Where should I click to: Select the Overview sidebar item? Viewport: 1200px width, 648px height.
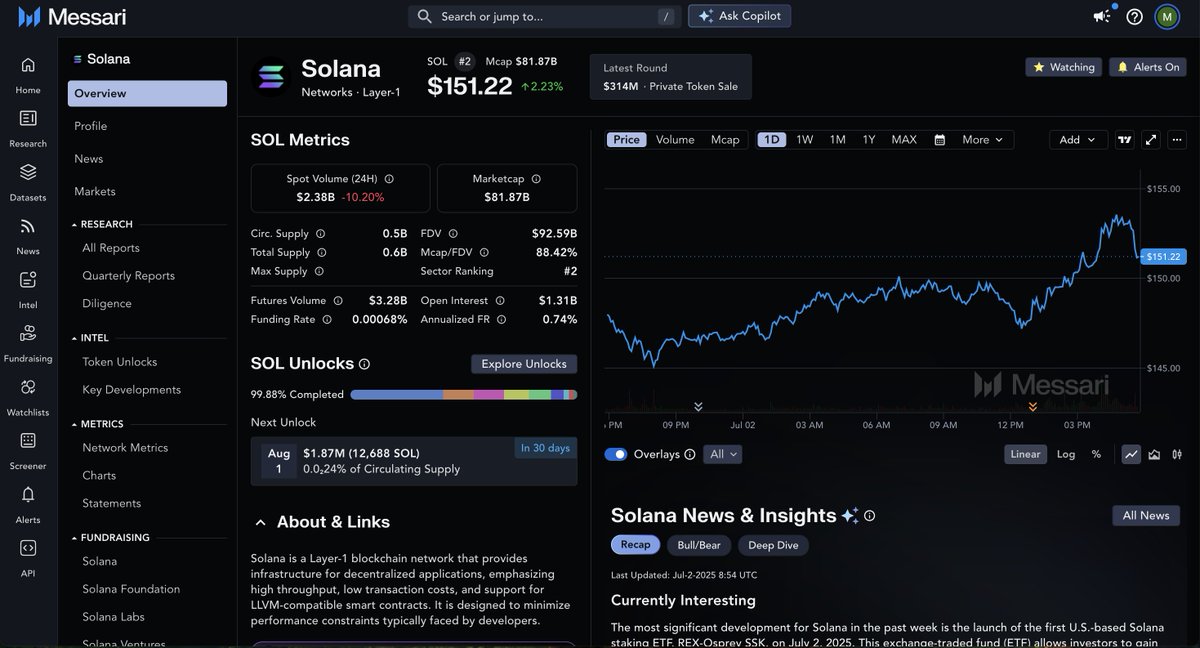pyautogui.click(x=147, y=93)
